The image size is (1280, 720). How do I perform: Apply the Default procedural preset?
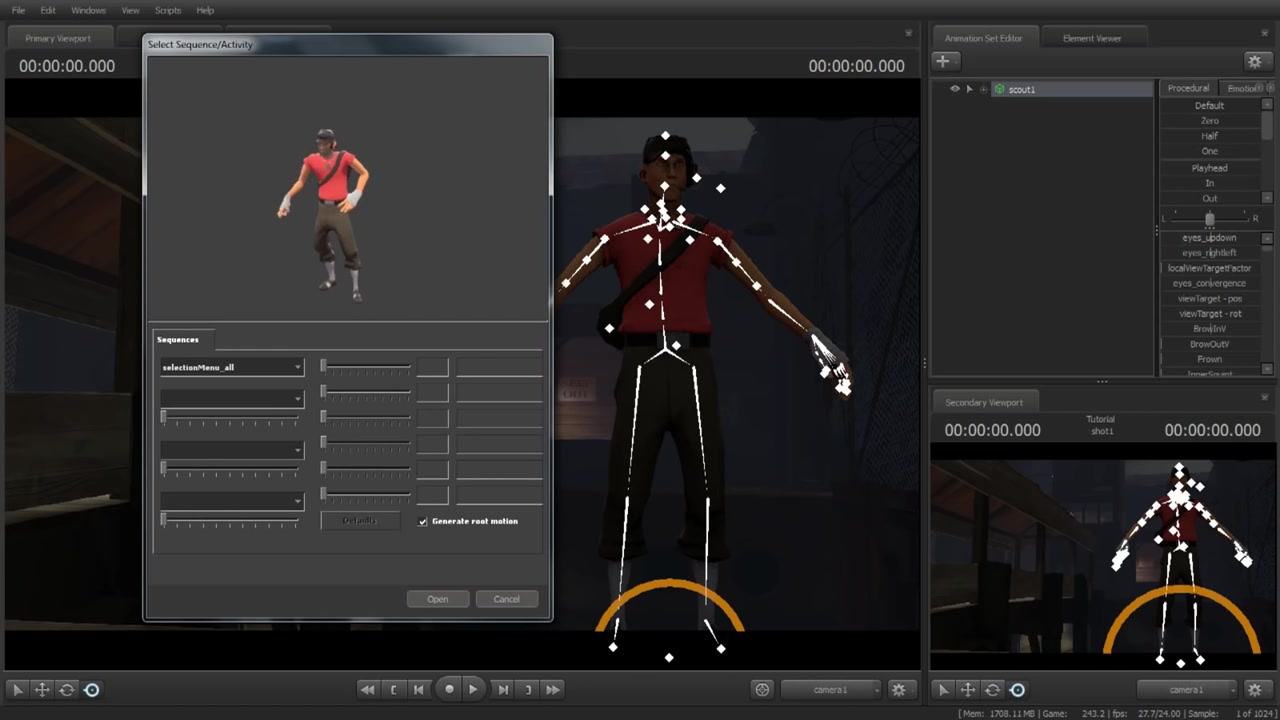coord(1209,105)
